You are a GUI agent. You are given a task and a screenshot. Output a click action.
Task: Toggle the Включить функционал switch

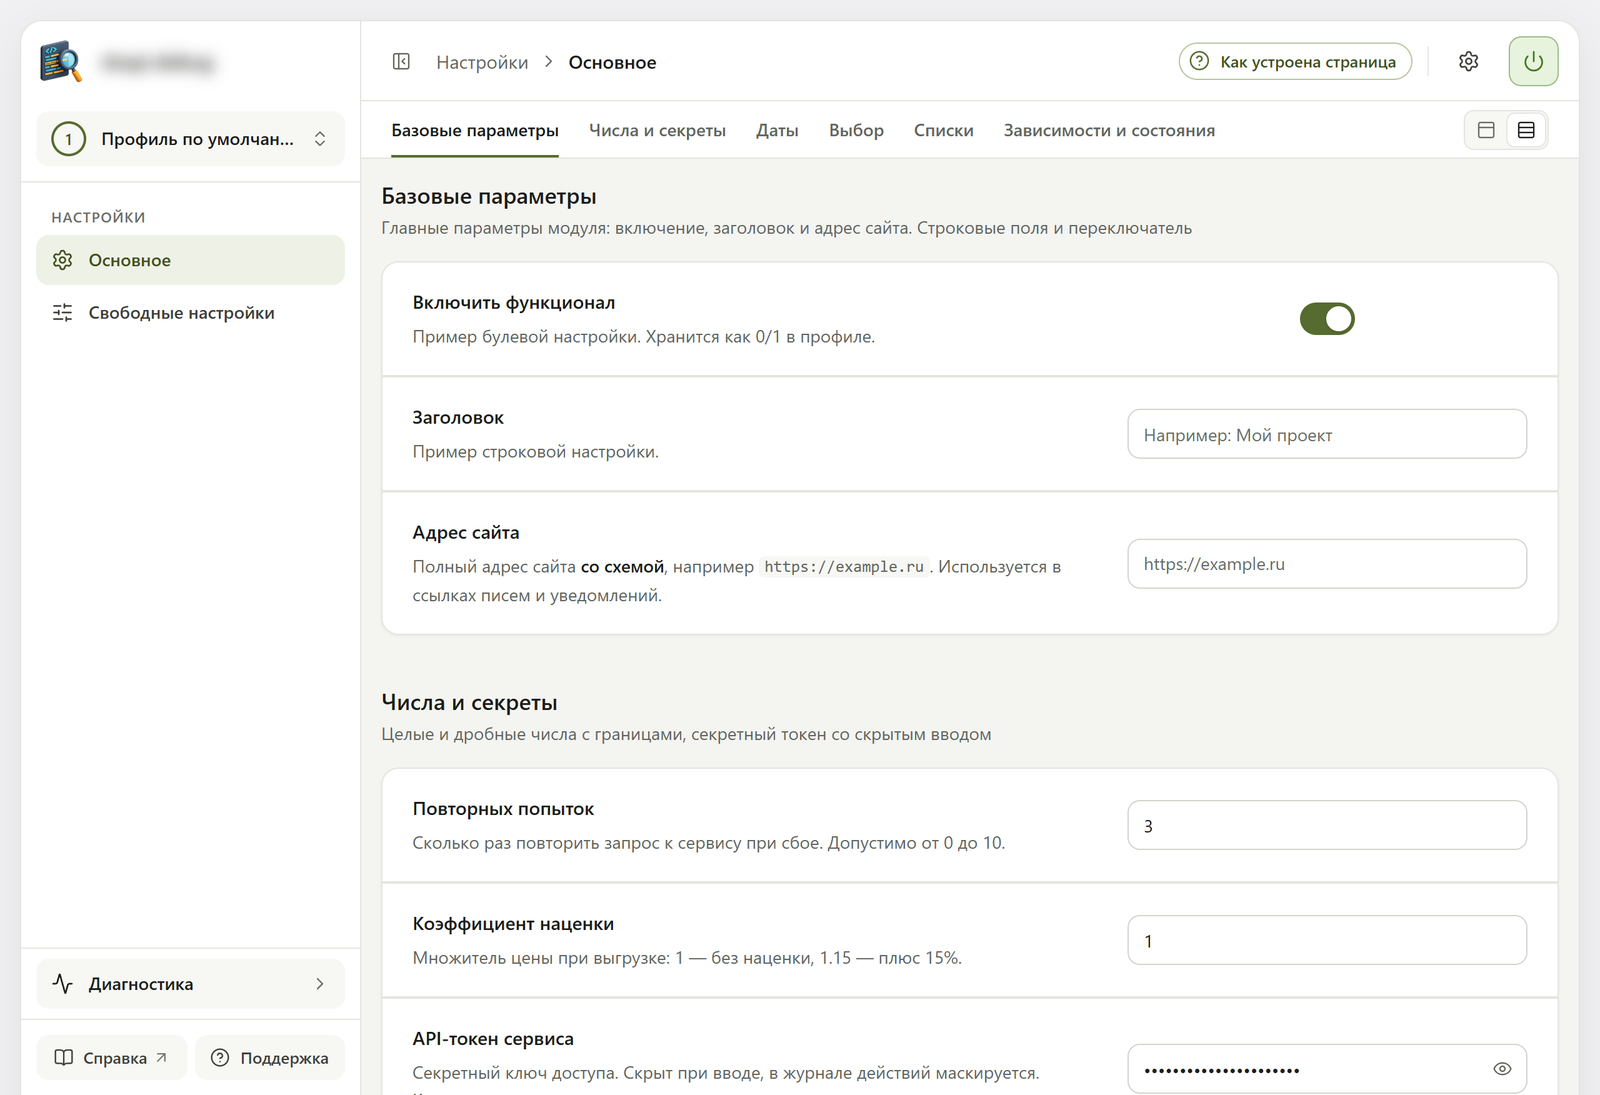(x=1327, y=319)
